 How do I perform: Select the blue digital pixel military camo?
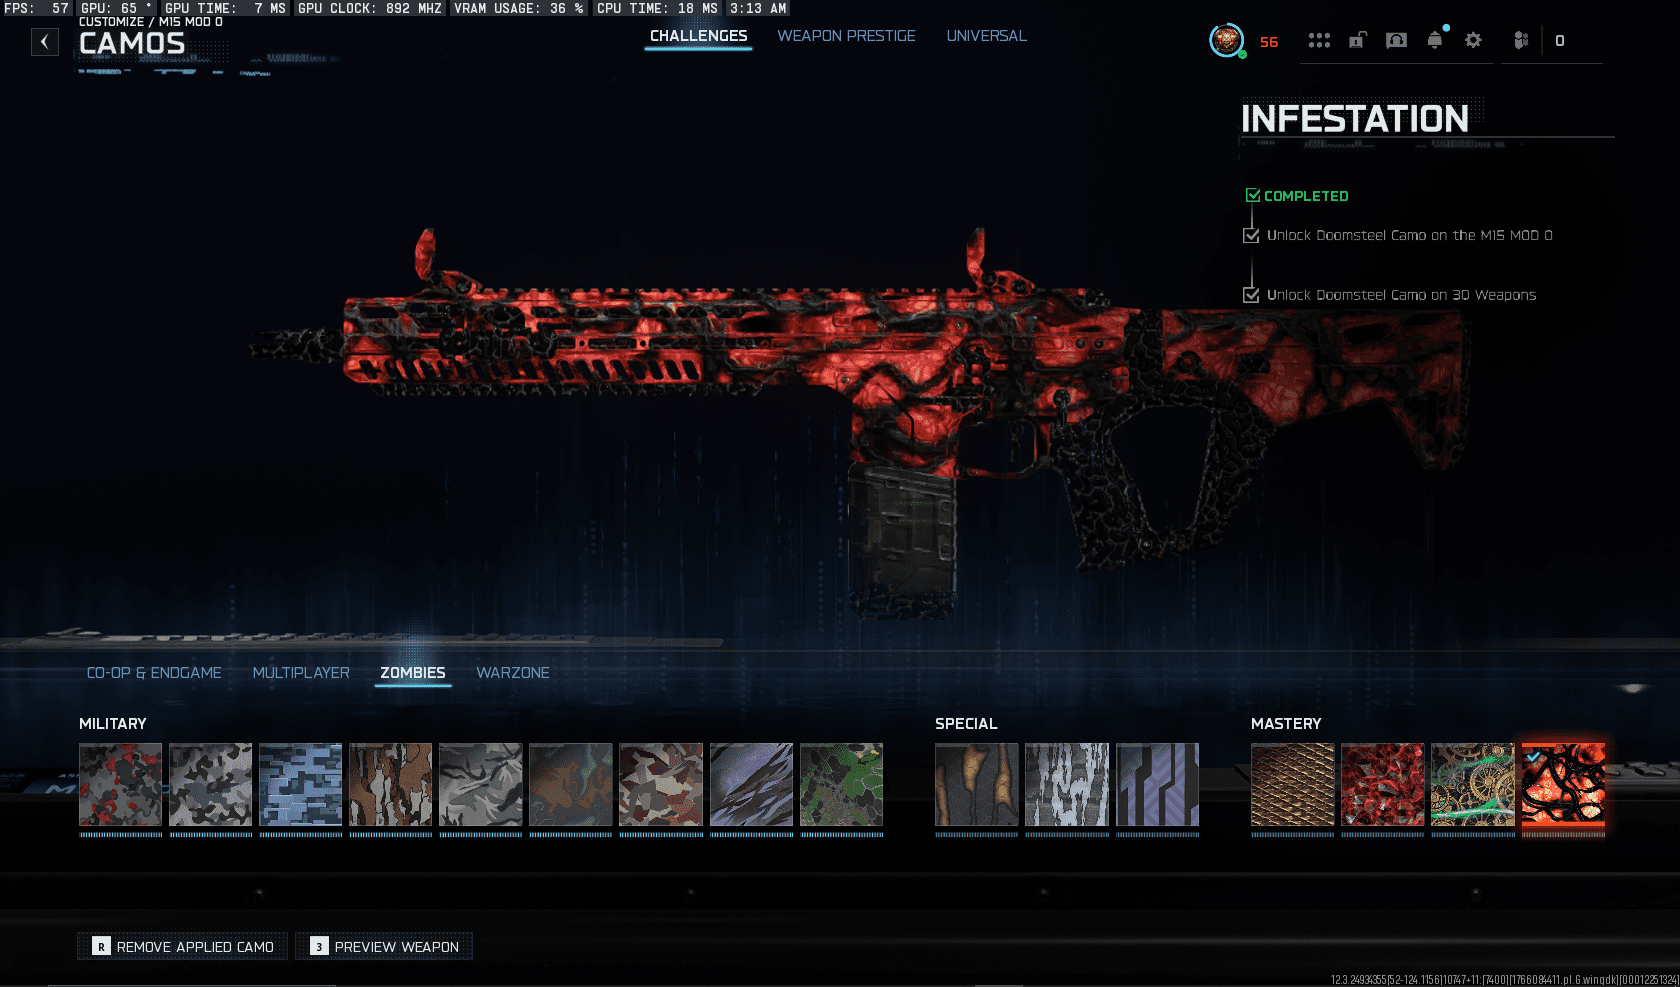pos(301,784)
